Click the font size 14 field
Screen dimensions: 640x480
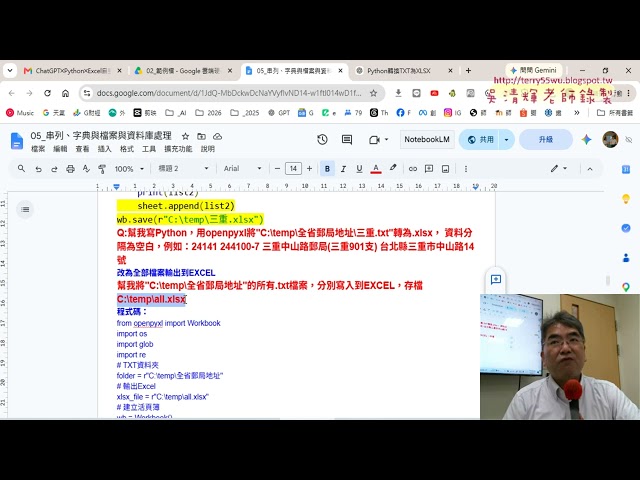click(293, 169)
